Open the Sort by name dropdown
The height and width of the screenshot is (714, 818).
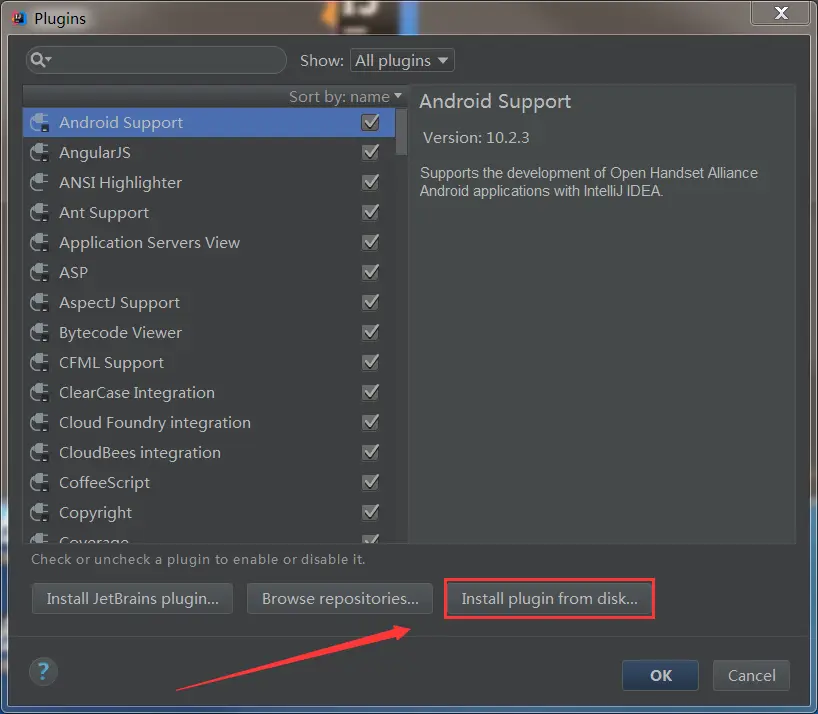(x=345, y=96)
